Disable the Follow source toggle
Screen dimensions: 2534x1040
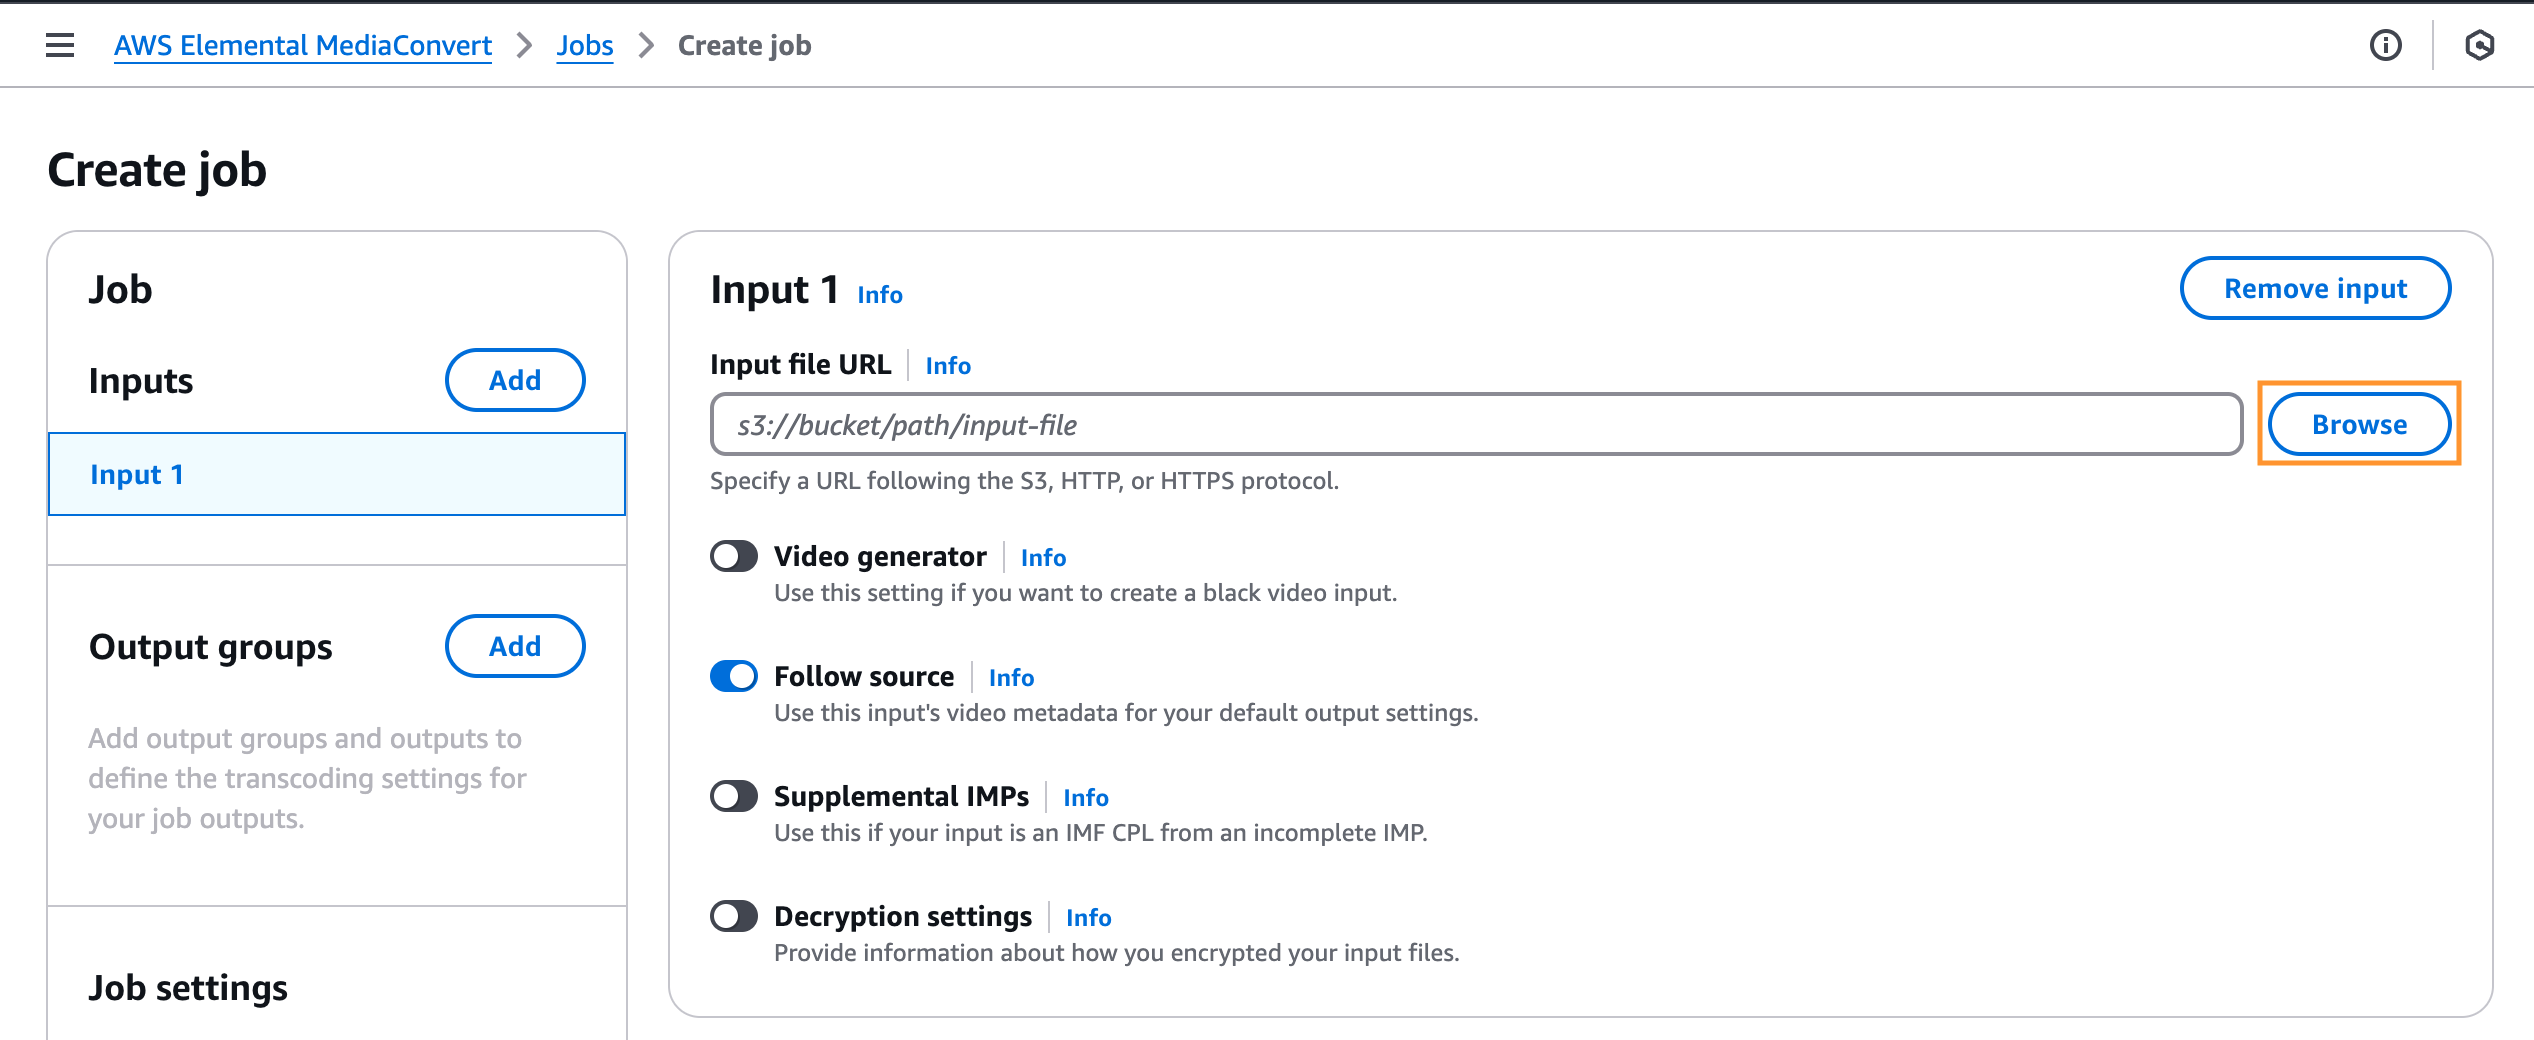click(733, 676)
